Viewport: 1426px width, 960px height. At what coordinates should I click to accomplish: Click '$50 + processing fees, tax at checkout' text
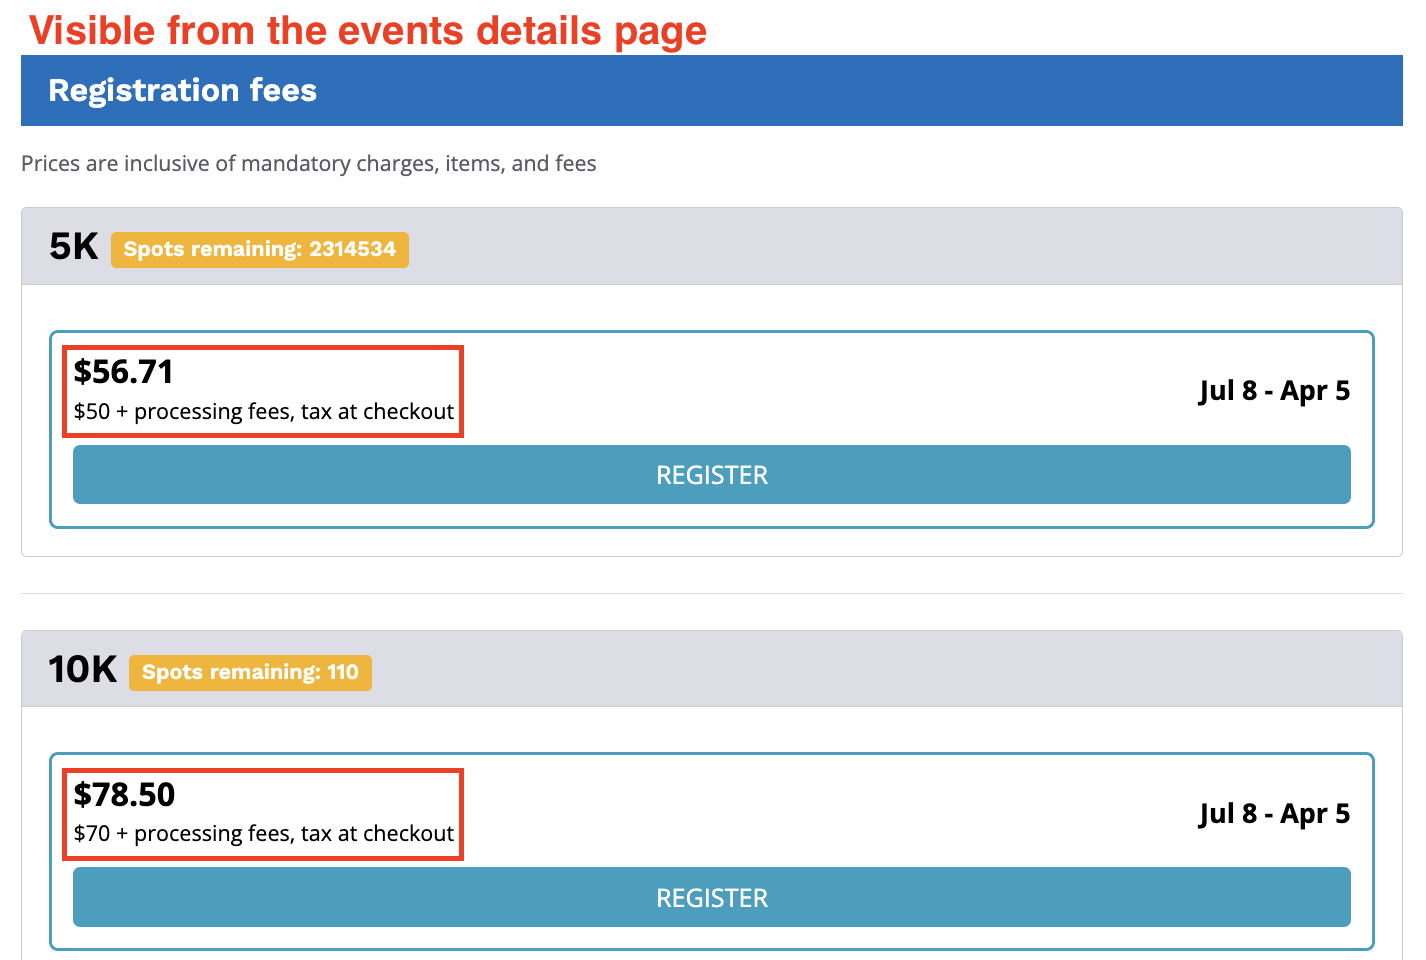click(x=264, y=412)
